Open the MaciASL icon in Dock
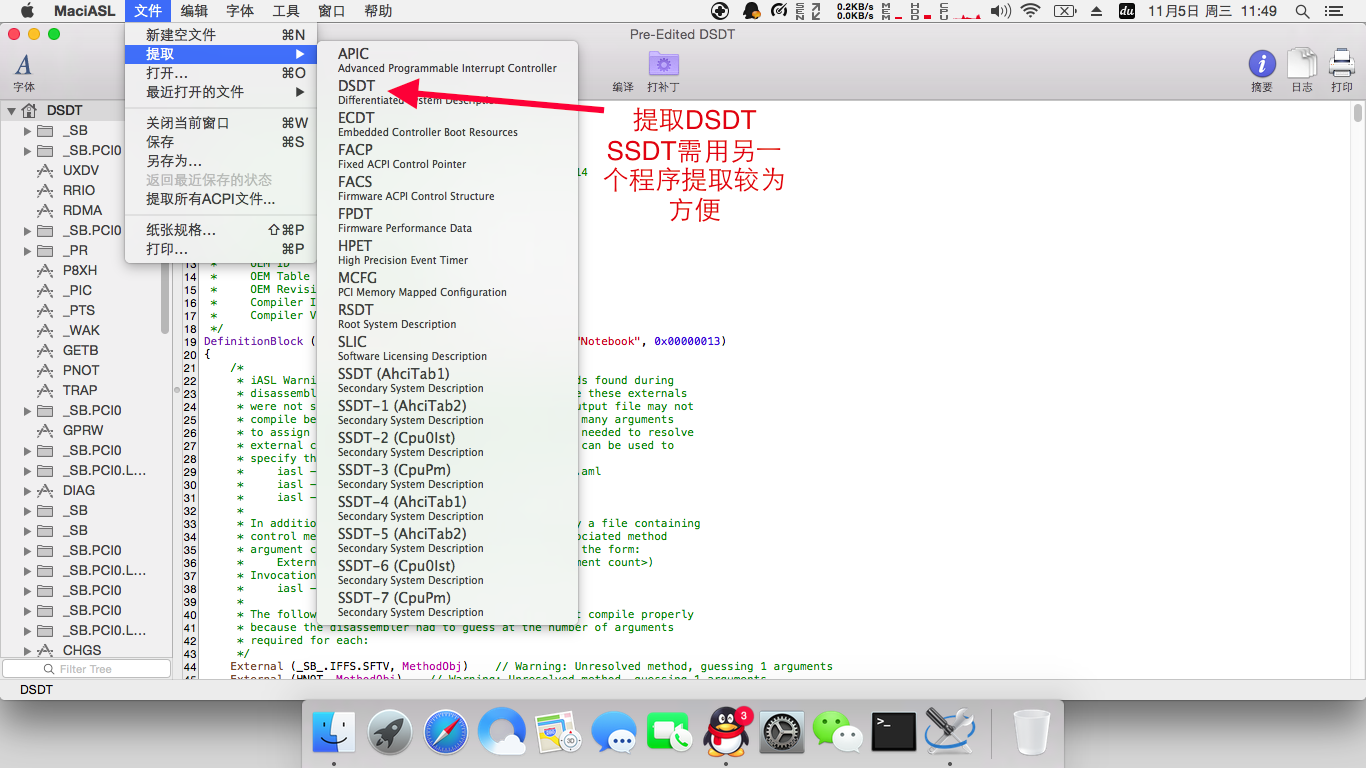The image size is (1366, 768). (x=950, y=732)
